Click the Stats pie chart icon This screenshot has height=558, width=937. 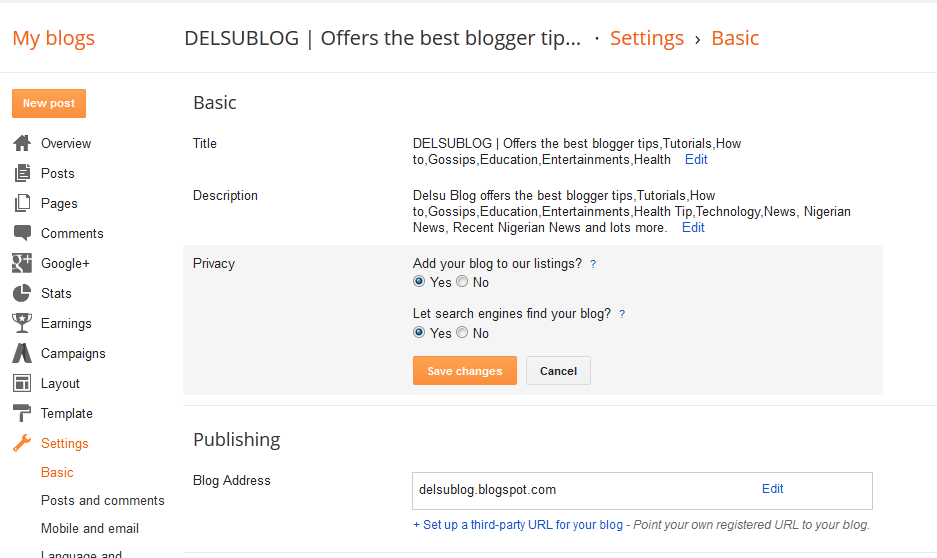pos(22,293)
